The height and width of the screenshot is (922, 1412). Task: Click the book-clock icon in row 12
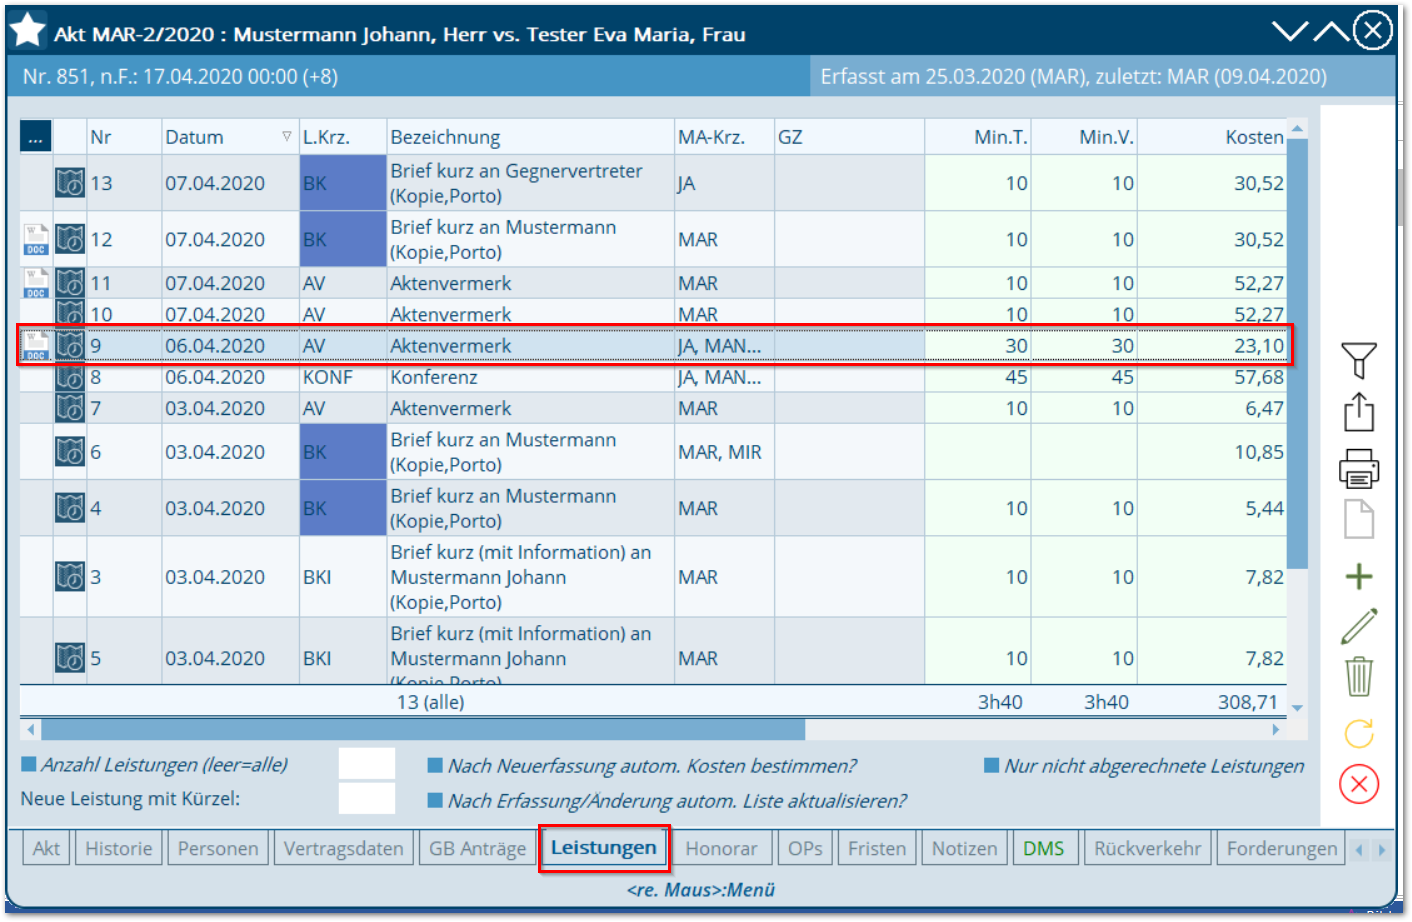point(70,239)
